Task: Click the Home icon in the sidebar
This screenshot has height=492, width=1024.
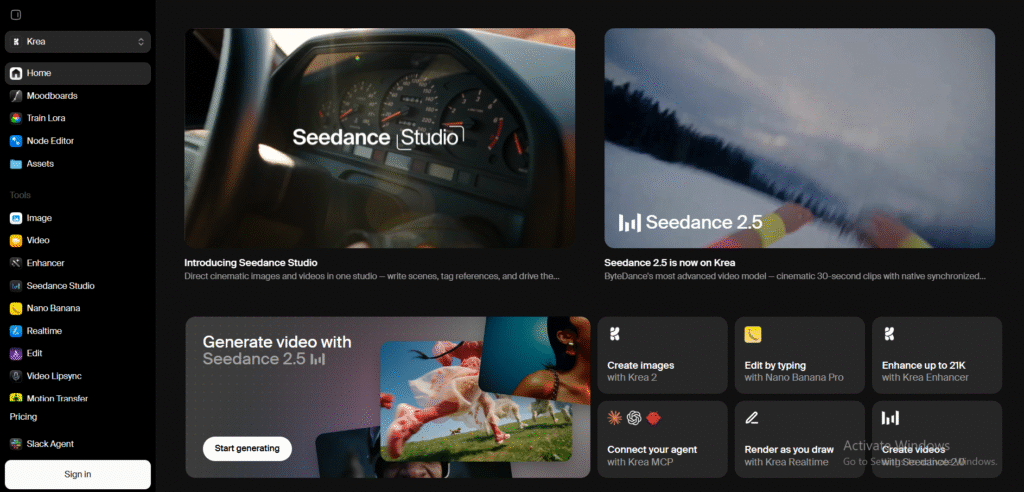Action: point(16,73)
